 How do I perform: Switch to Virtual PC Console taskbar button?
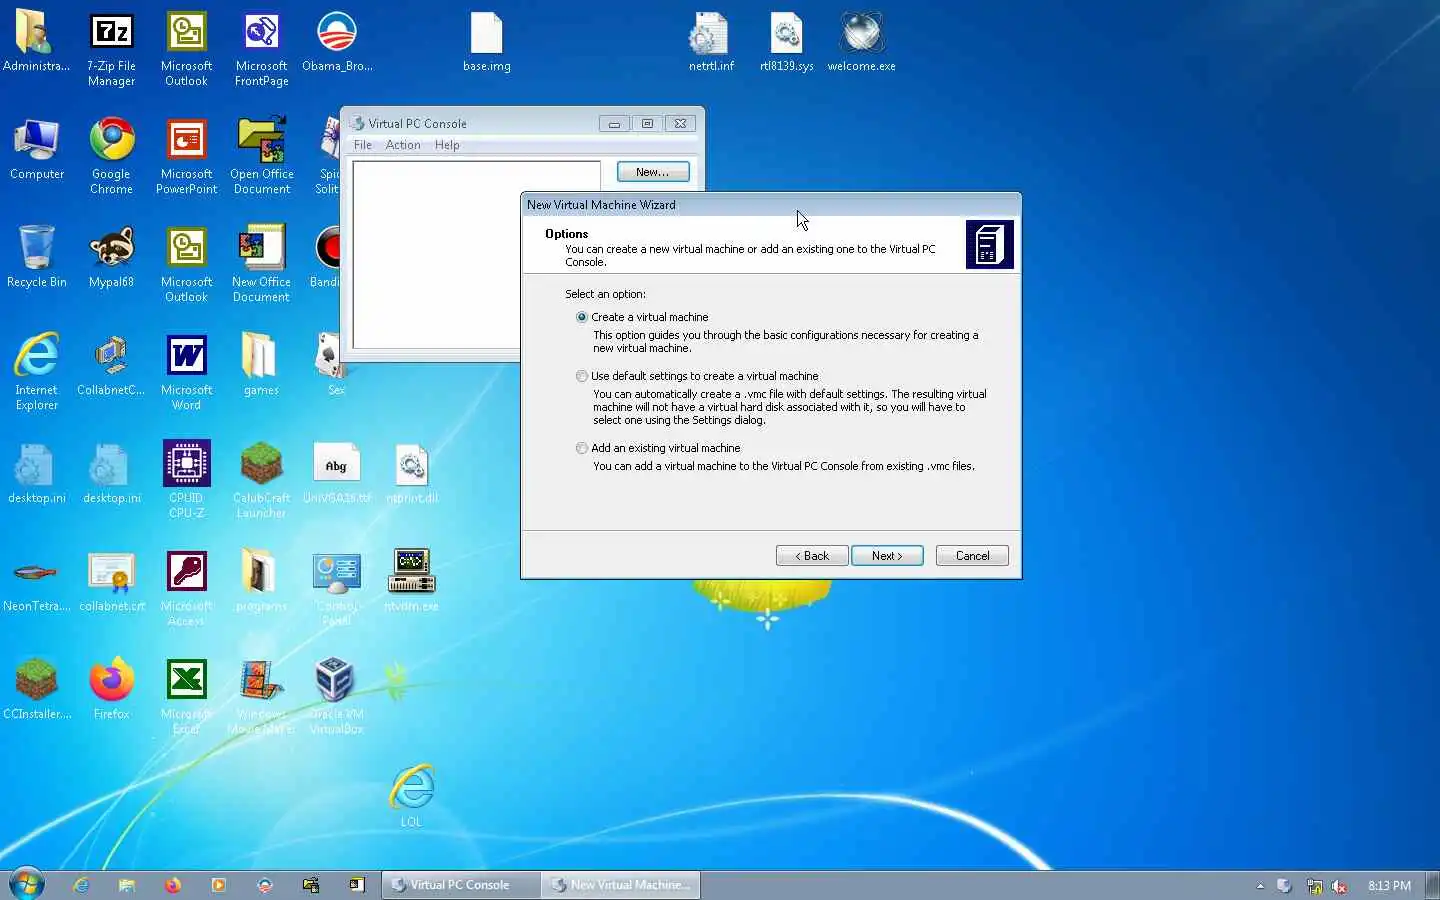point(460,885)
